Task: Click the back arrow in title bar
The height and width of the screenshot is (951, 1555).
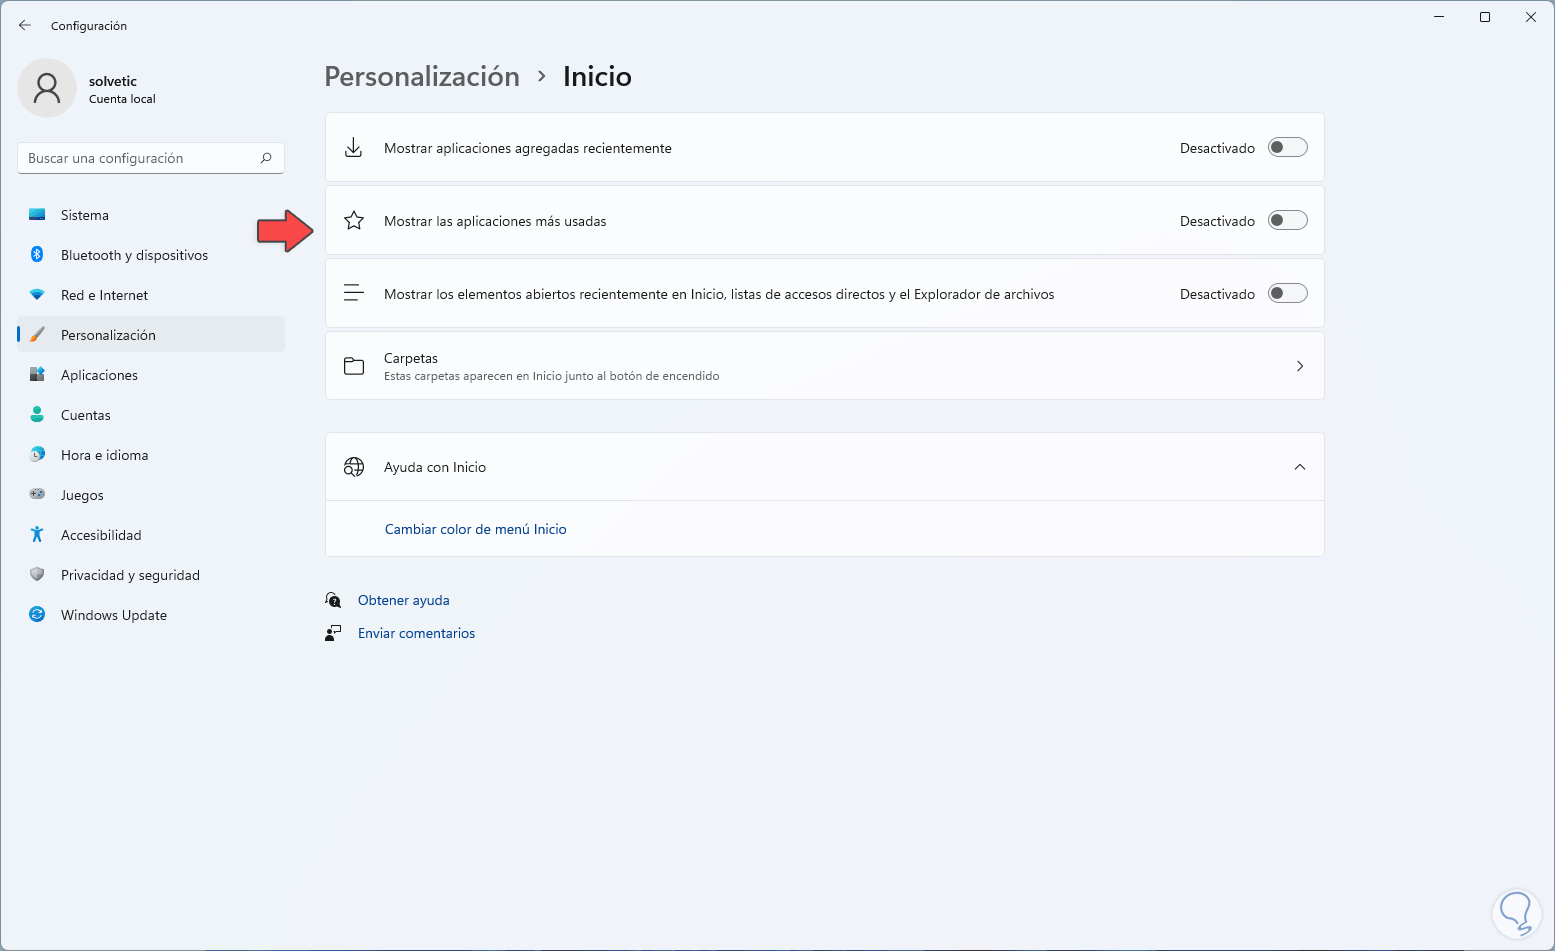Action: click(25, 25)
